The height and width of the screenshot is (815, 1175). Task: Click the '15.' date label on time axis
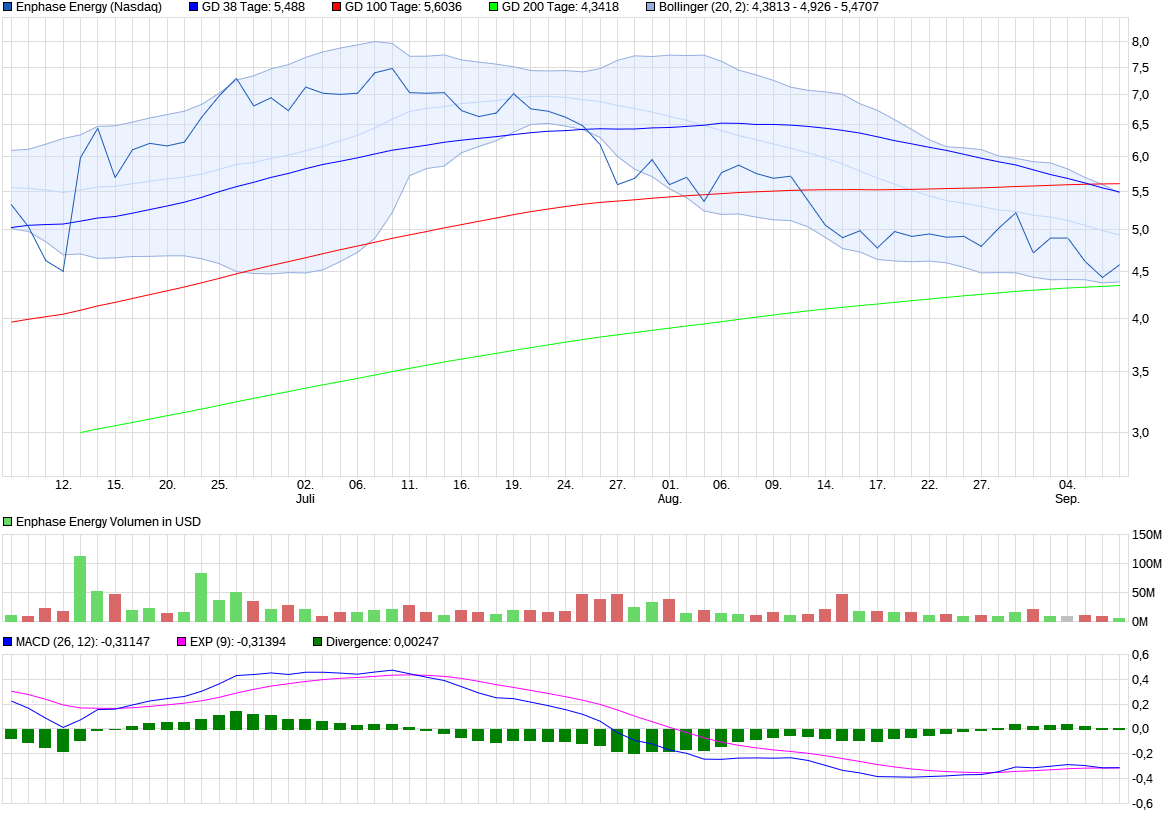(115, 485)
